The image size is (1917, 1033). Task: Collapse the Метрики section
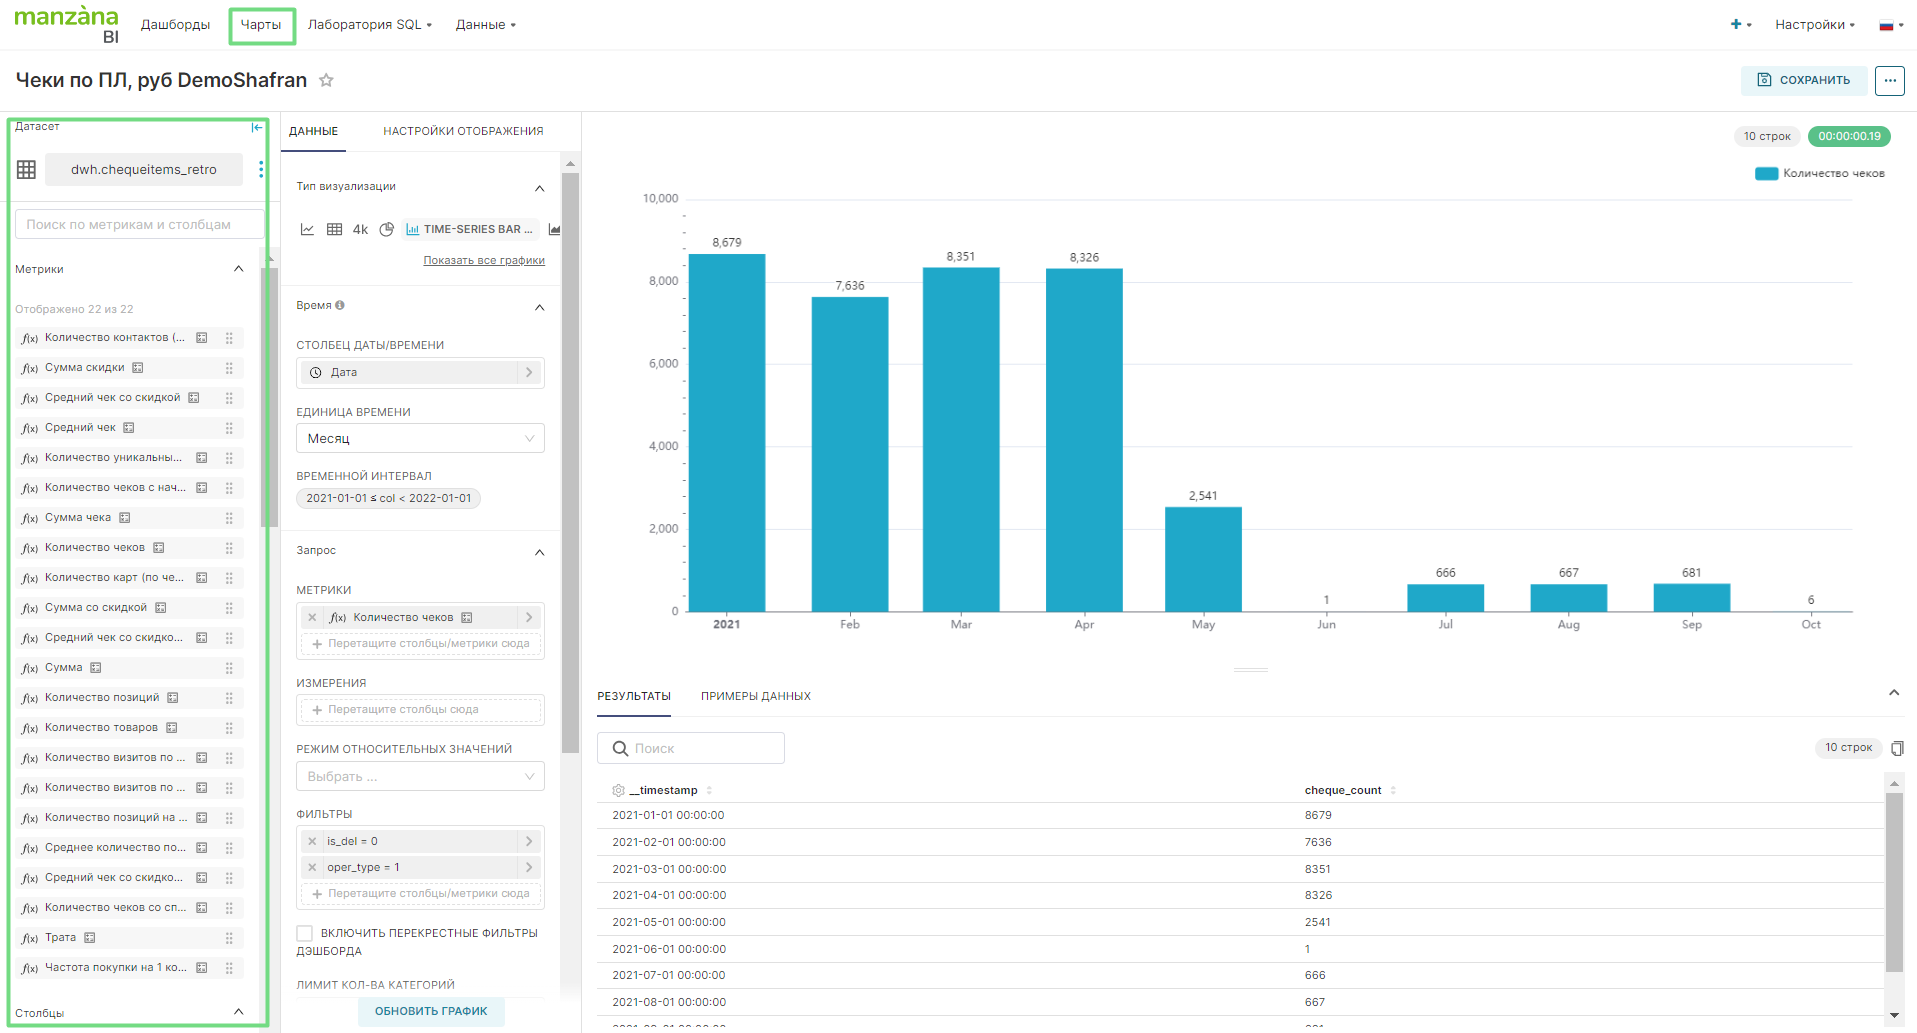(x=238, y=269)
